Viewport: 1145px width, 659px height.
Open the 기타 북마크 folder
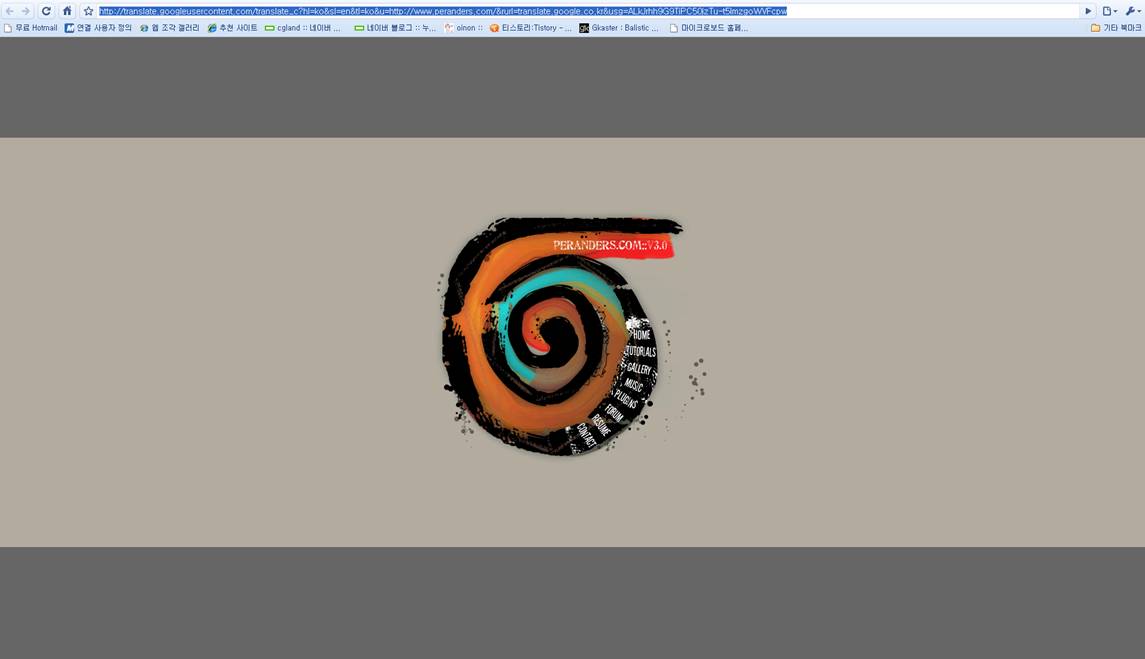pyautogui.click(x=1116, y=28)
